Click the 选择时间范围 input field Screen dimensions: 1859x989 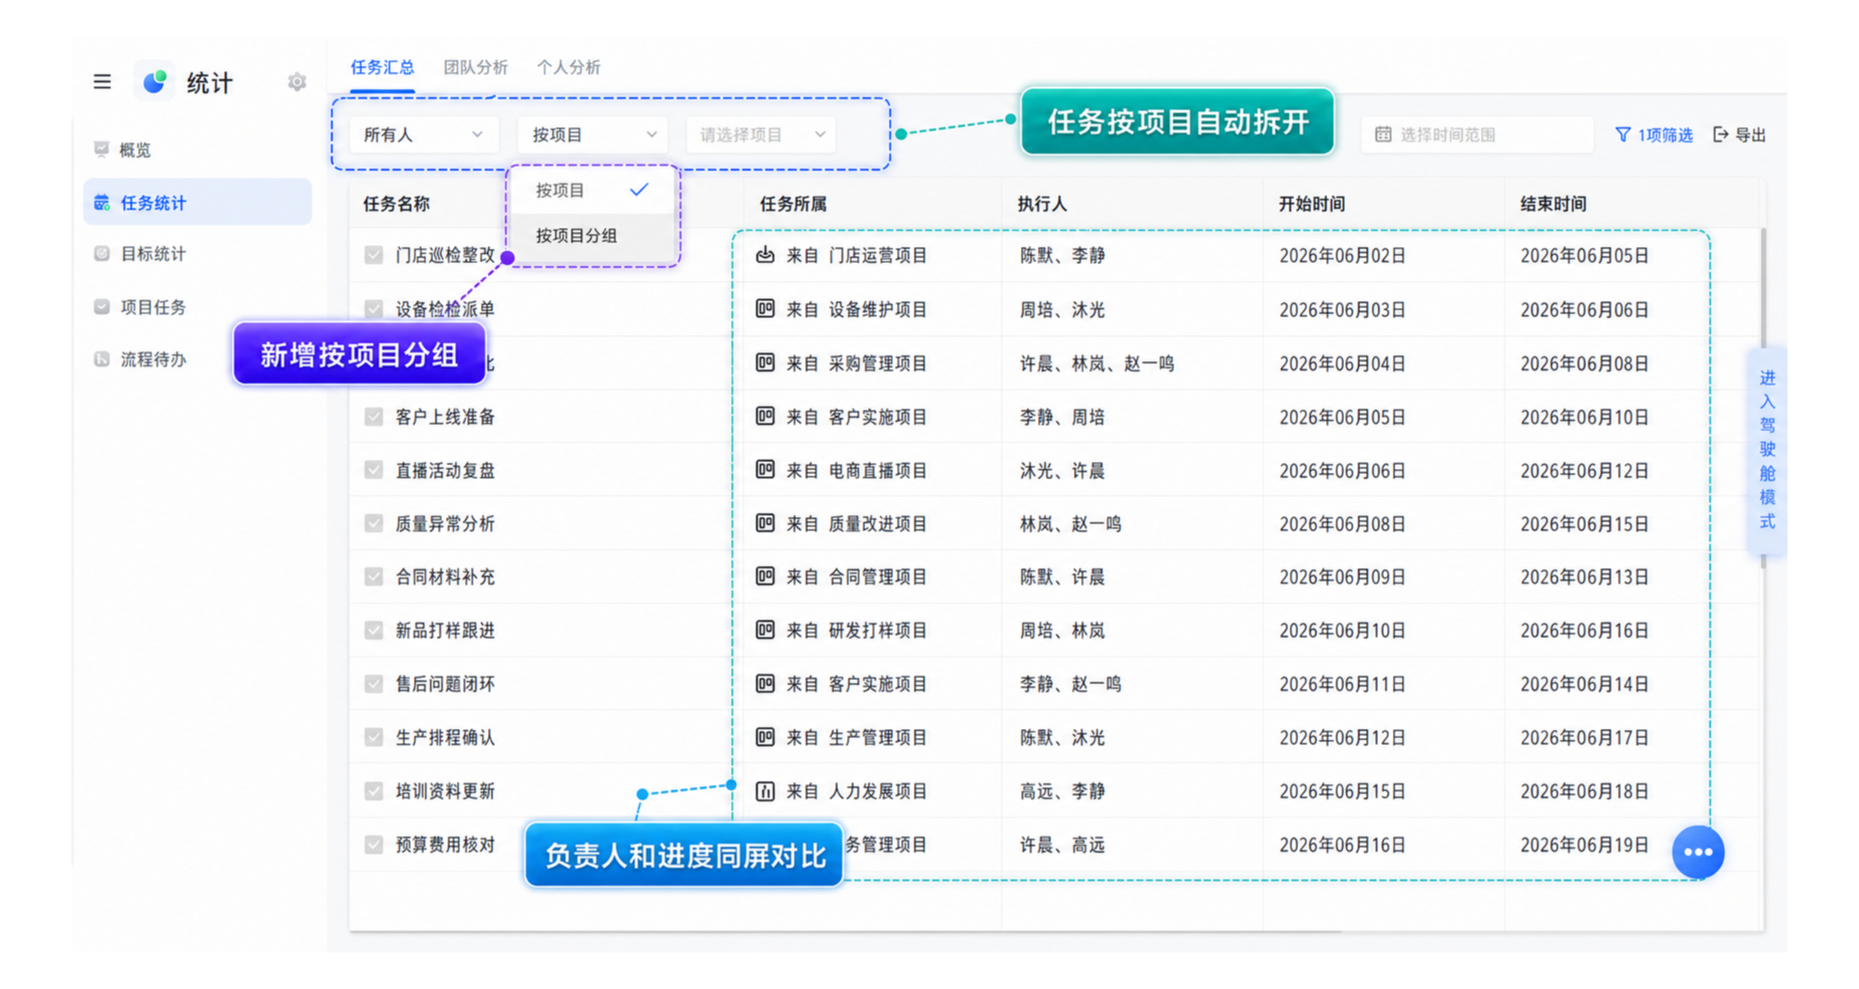tap(1477, 134)
